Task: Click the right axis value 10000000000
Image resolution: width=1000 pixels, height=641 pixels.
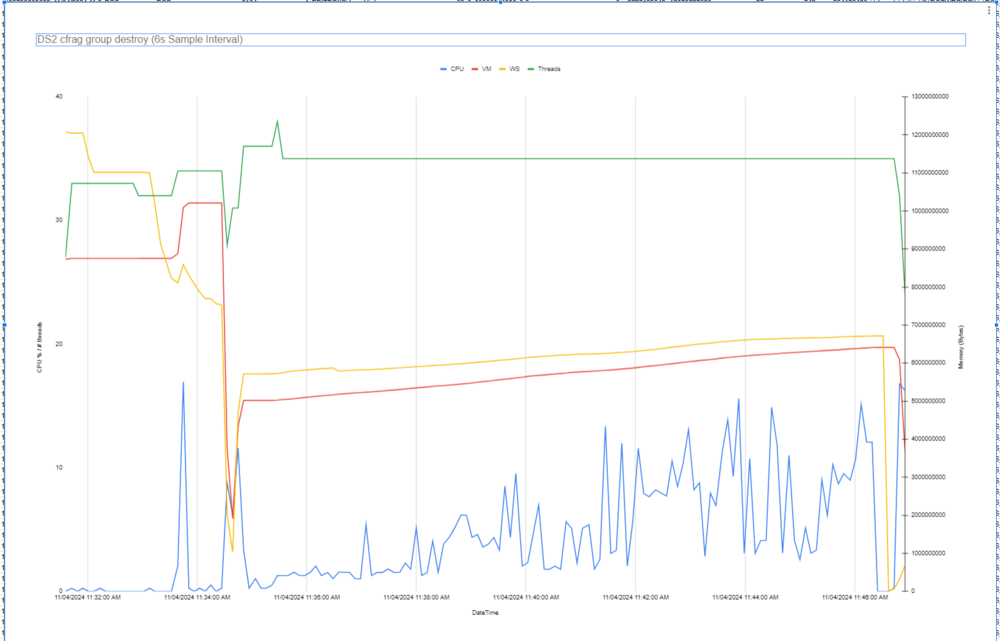Action: (x=930, y=210)
